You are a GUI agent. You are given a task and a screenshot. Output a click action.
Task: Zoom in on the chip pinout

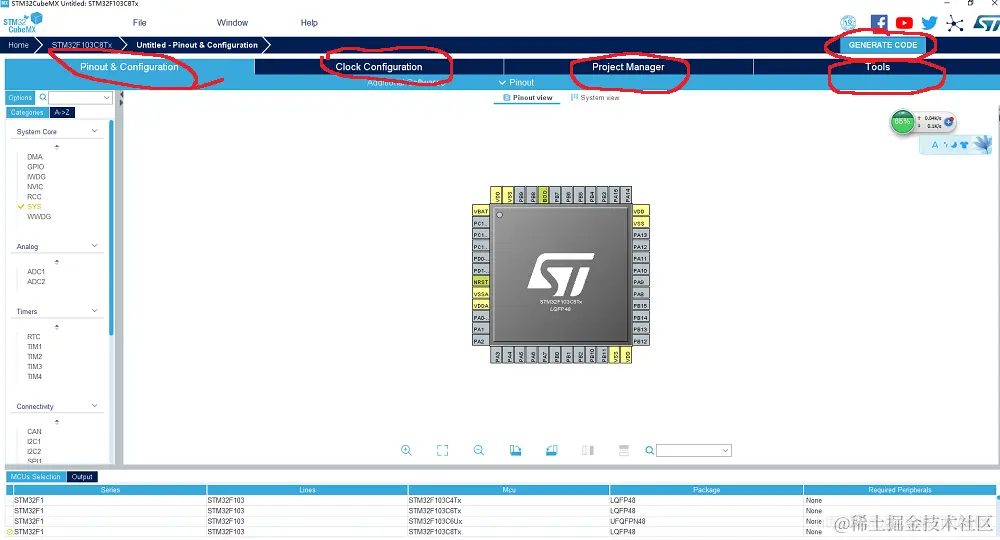click(x=406, y=450)
